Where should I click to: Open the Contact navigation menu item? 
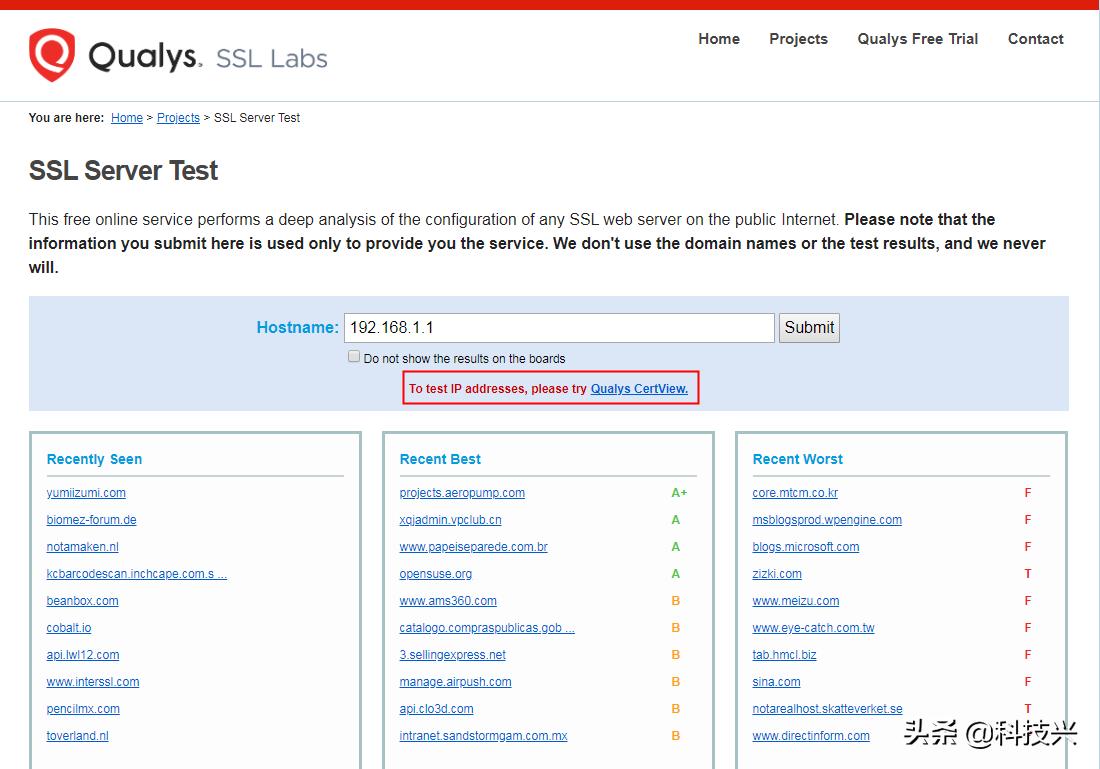1035,39
